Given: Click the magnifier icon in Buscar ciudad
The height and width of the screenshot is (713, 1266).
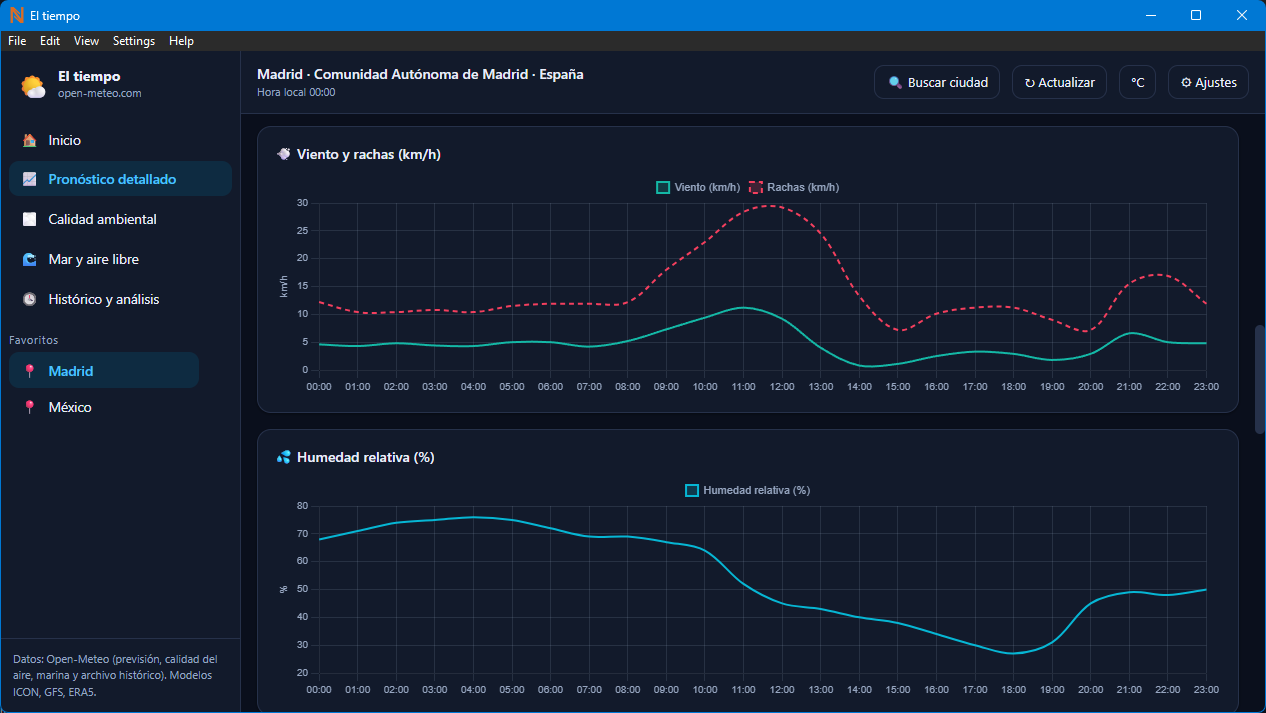Looking at the screenshot, I should (x=895, y=83).
